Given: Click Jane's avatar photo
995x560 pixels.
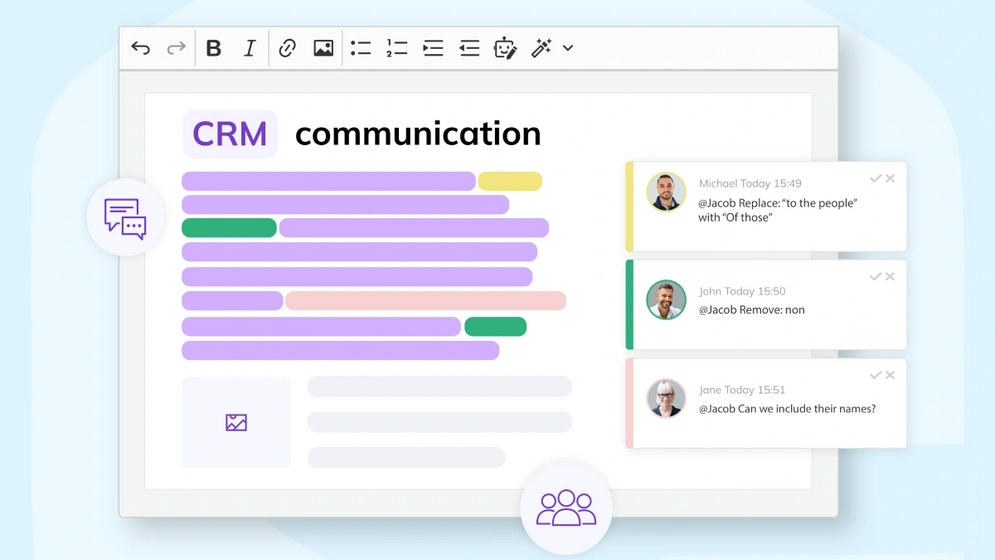Looking at the screenshot, I should coord(666,398).
